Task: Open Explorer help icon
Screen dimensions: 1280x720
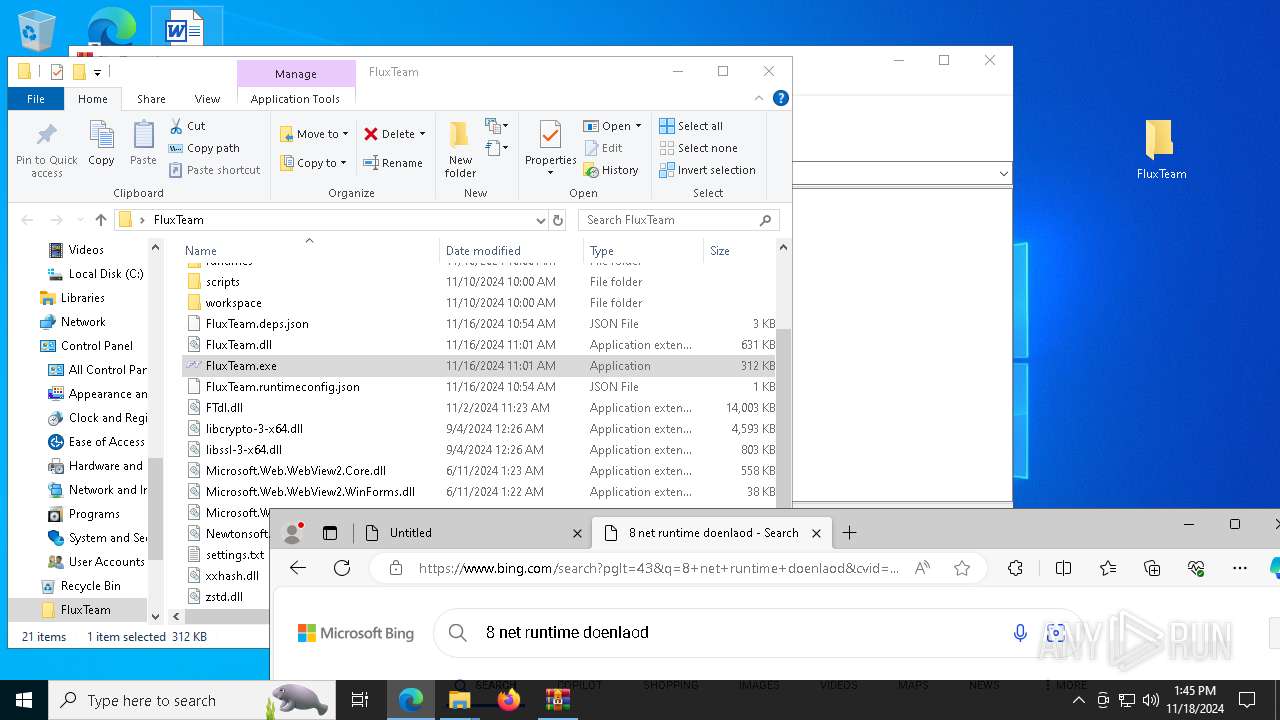Action: pos(781,98)
